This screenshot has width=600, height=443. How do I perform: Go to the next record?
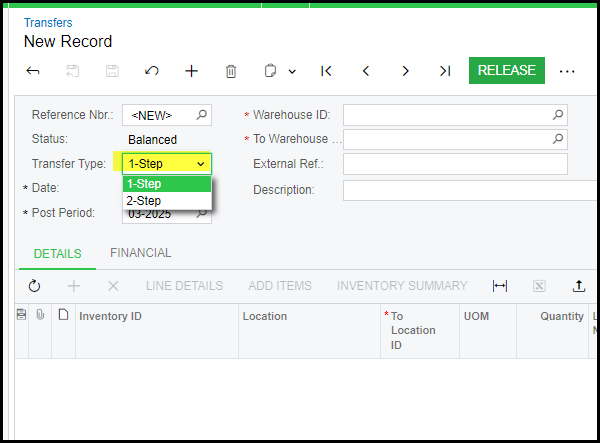tap(405, 71)
